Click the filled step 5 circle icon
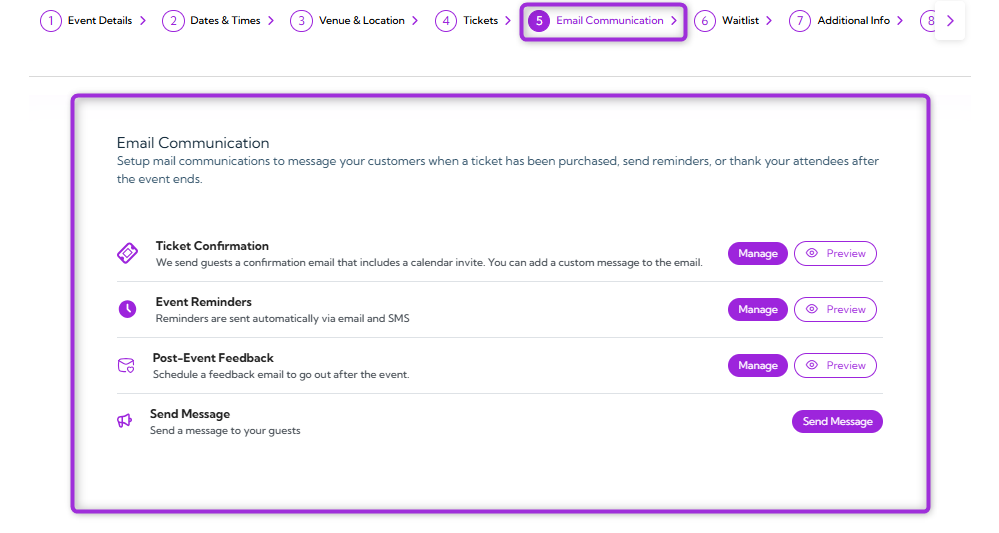The height and width of the screenshot is (533, 999). [x=539, y=21]
